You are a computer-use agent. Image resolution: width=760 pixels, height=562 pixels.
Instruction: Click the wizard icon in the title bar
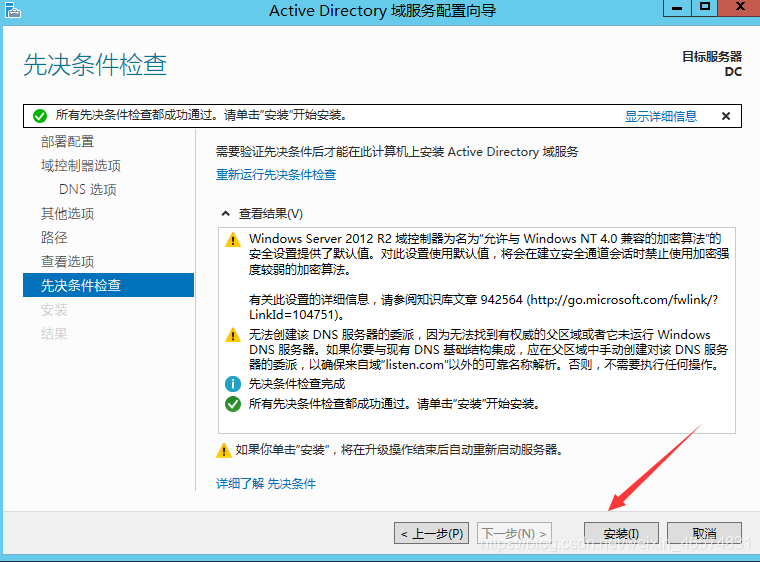[x=13, y=10]
